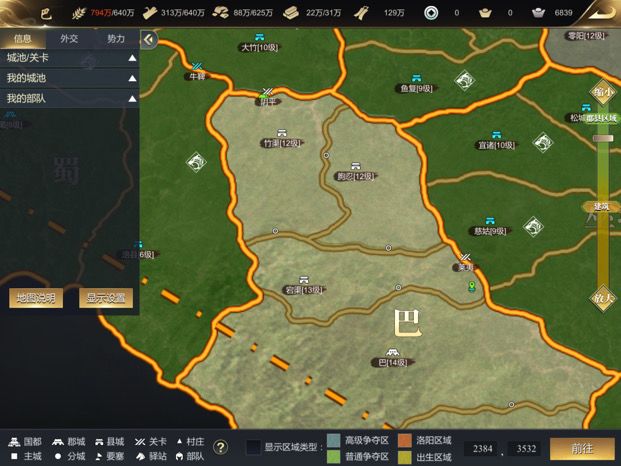621x466 pixels.
Task: Open the 显示设置 button
Action: 106,298
